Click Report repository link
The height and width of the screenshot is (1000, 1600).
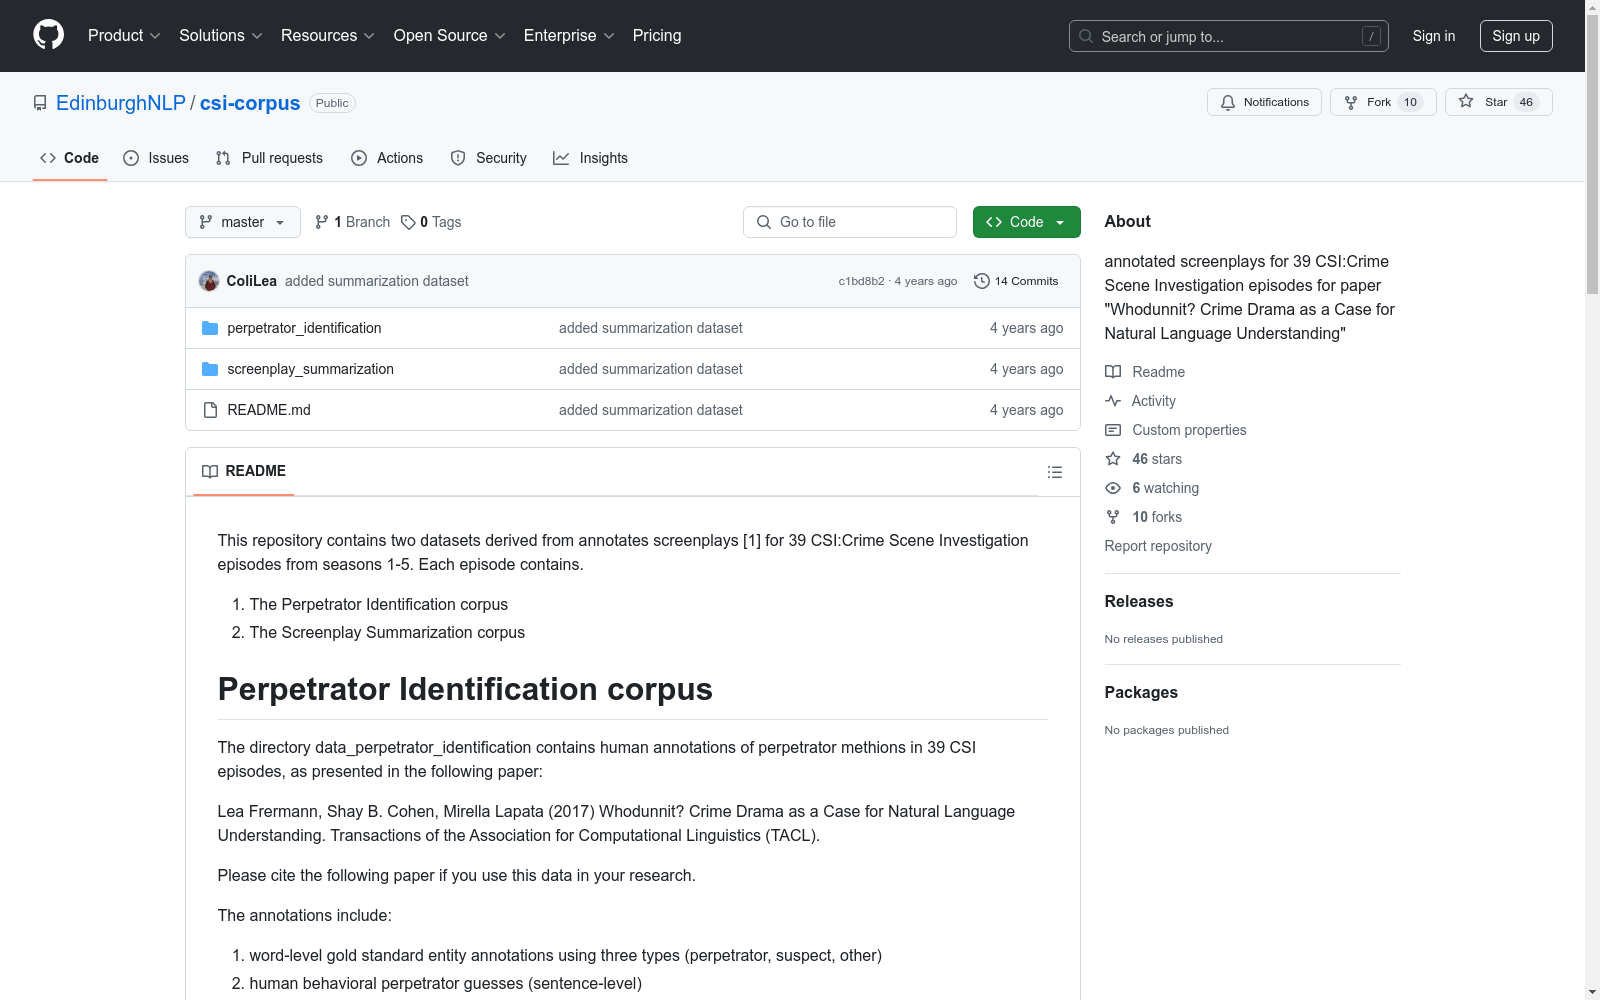coord(1158,546)
